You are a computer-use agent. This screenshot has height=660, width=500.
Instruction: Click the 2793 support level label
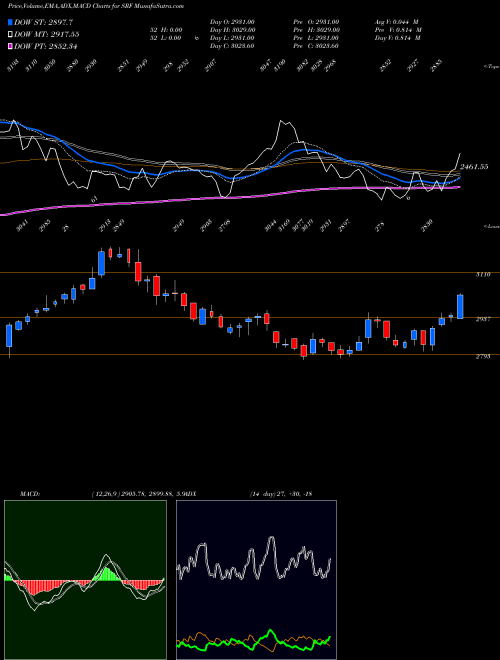point(483,357)
